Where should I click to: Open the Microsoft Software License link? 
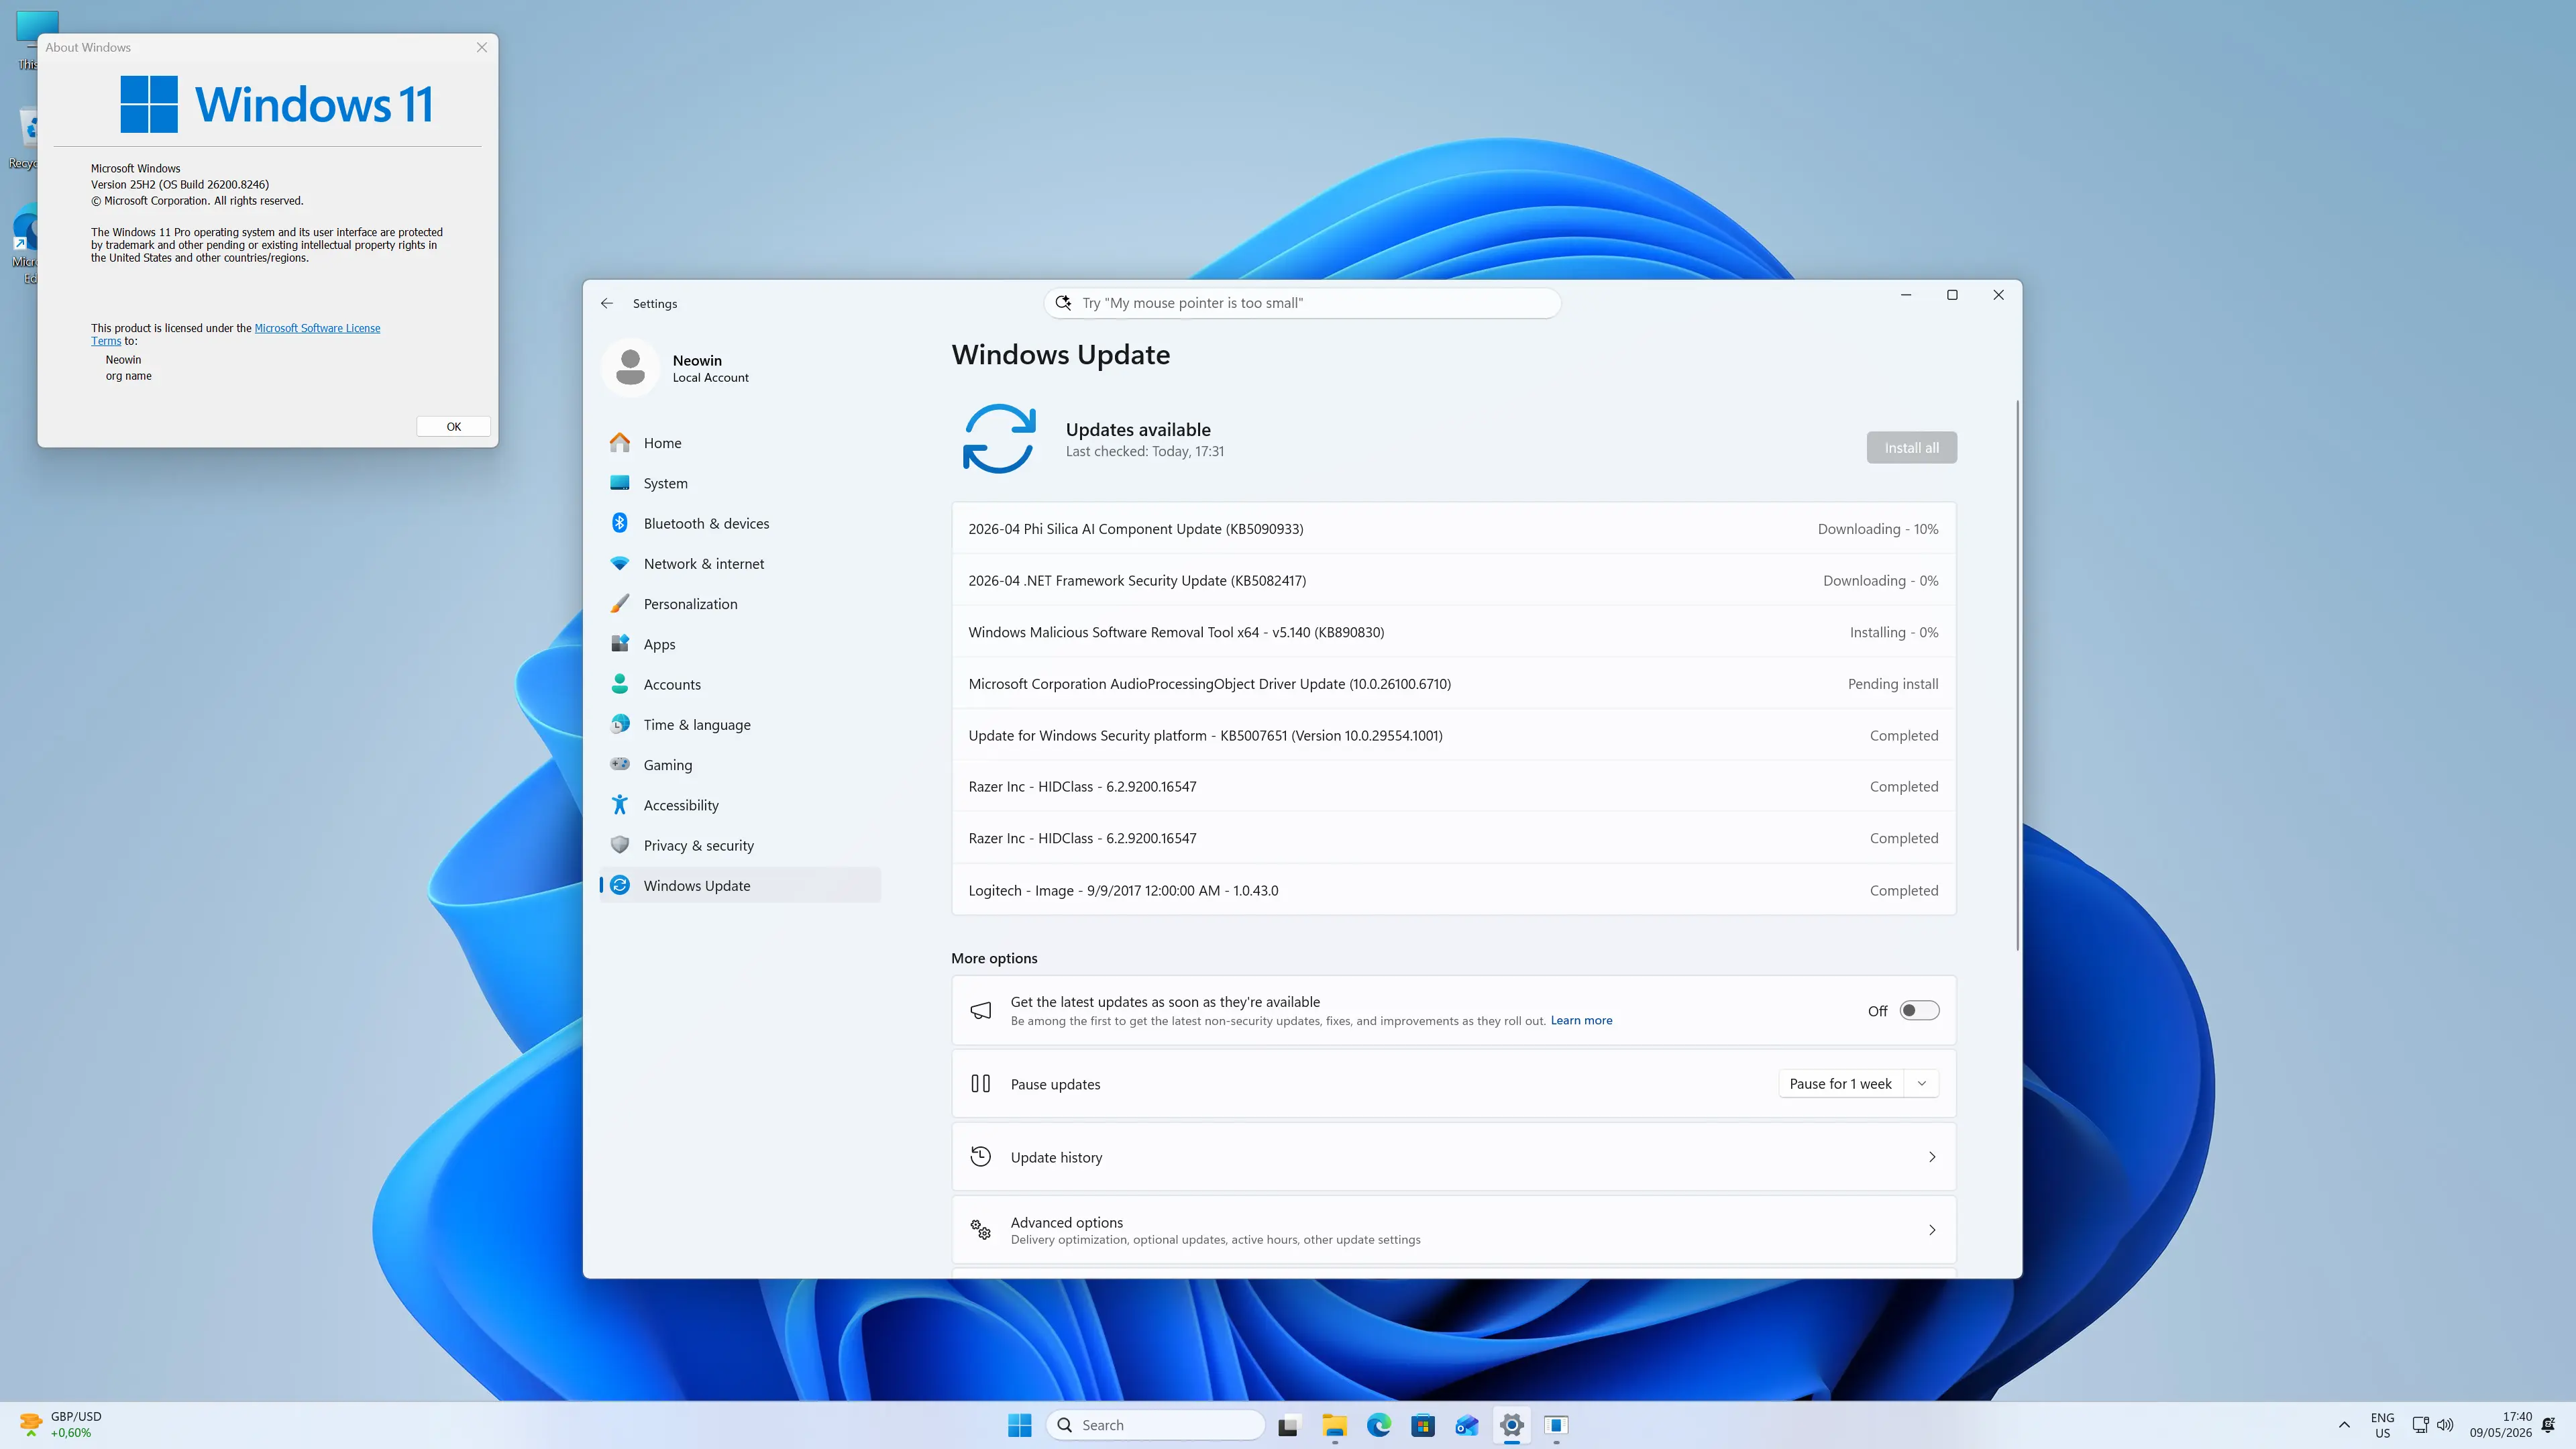pyautogui.click(x=317, y=328)
